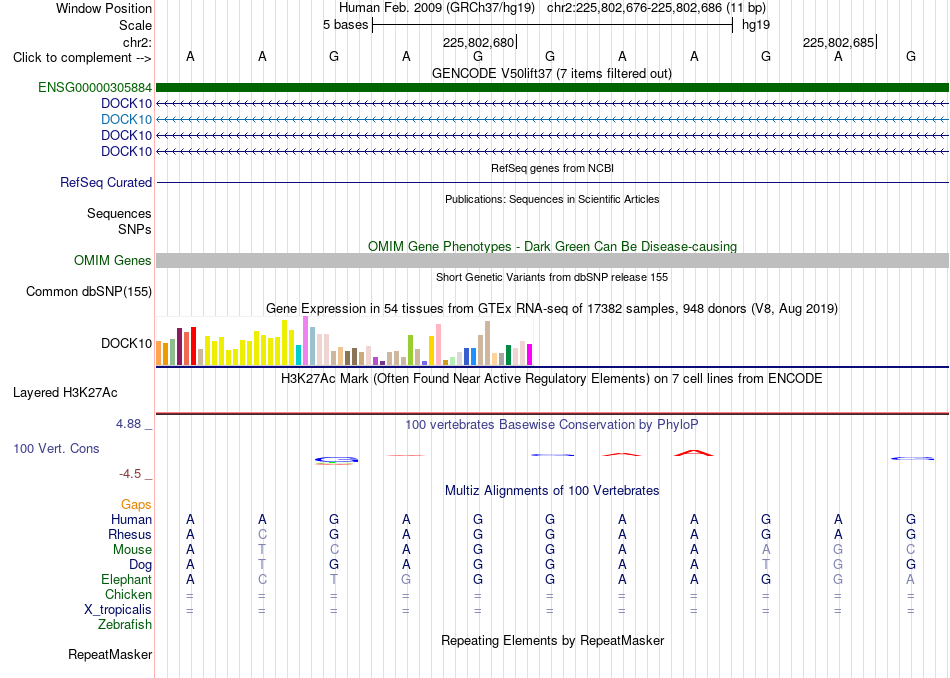Select the Zebrafish species label

click(x=125, y=624)
